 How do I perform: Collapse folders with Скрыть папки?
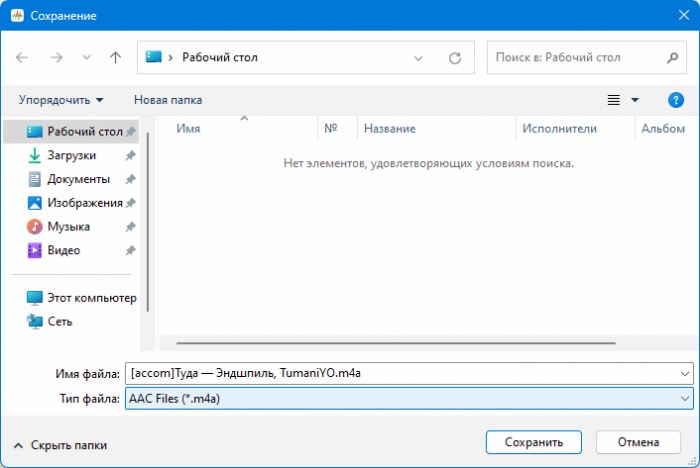(61, 445)
